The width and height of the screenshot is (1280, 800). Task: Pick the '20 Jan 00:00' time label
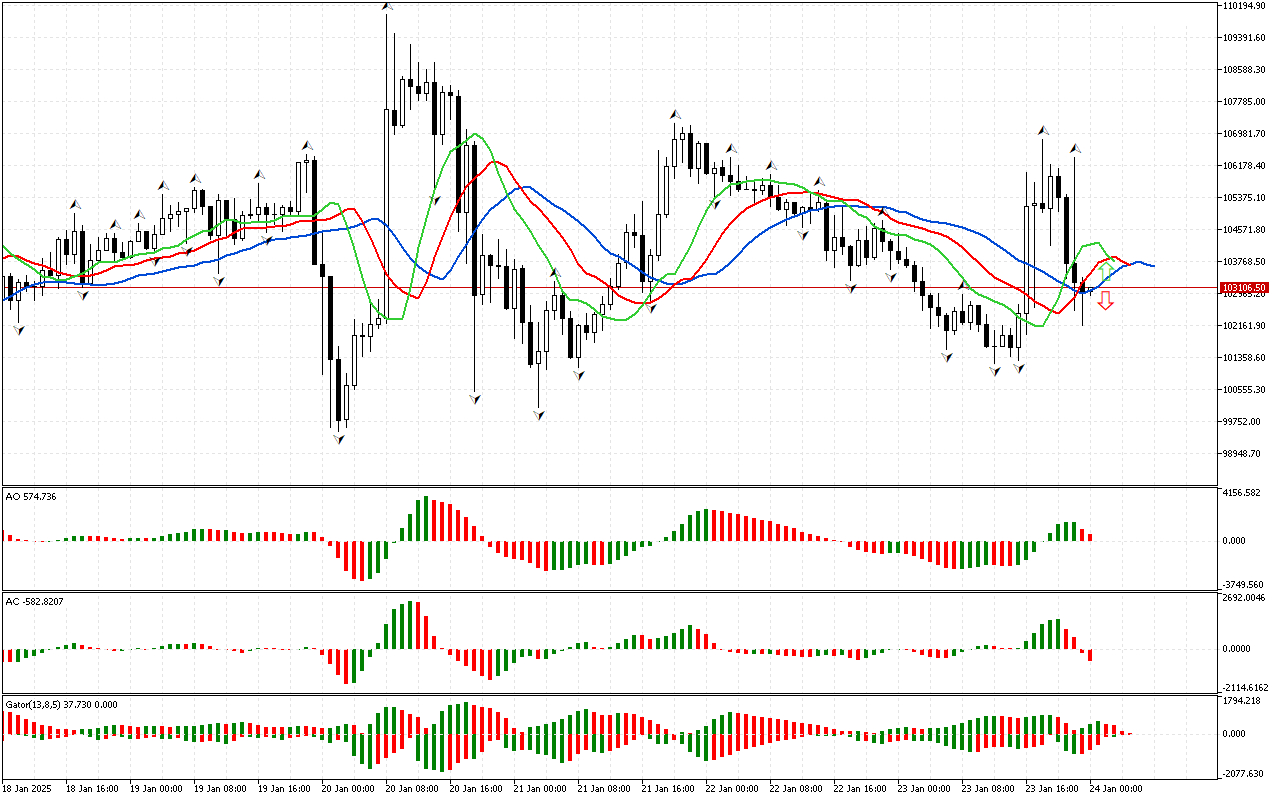(348, 789)
